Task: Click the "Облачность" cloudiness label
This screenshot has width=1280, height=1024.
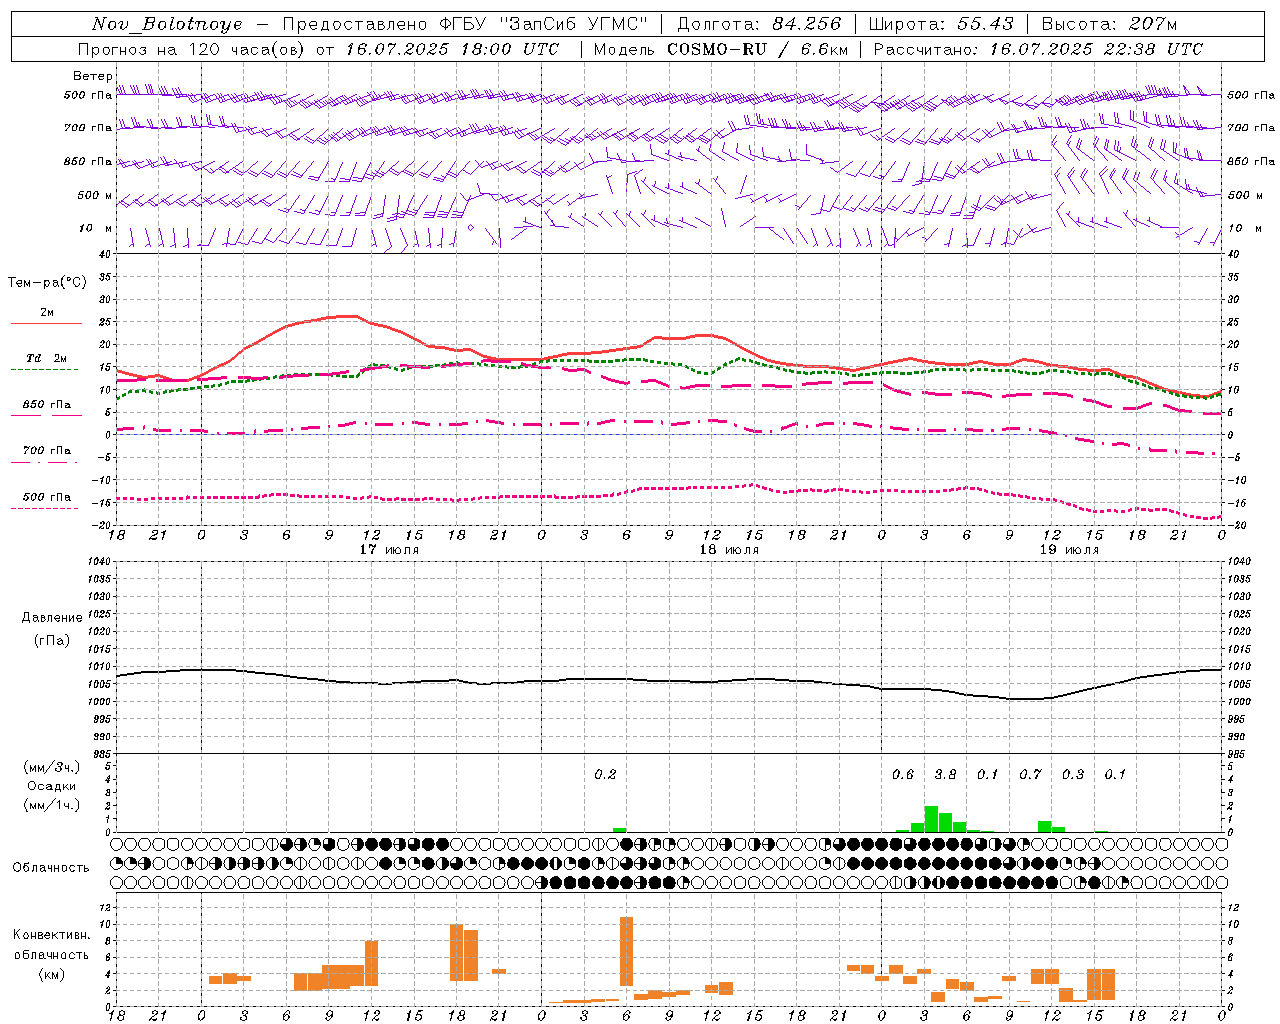Action: point(51,868)
